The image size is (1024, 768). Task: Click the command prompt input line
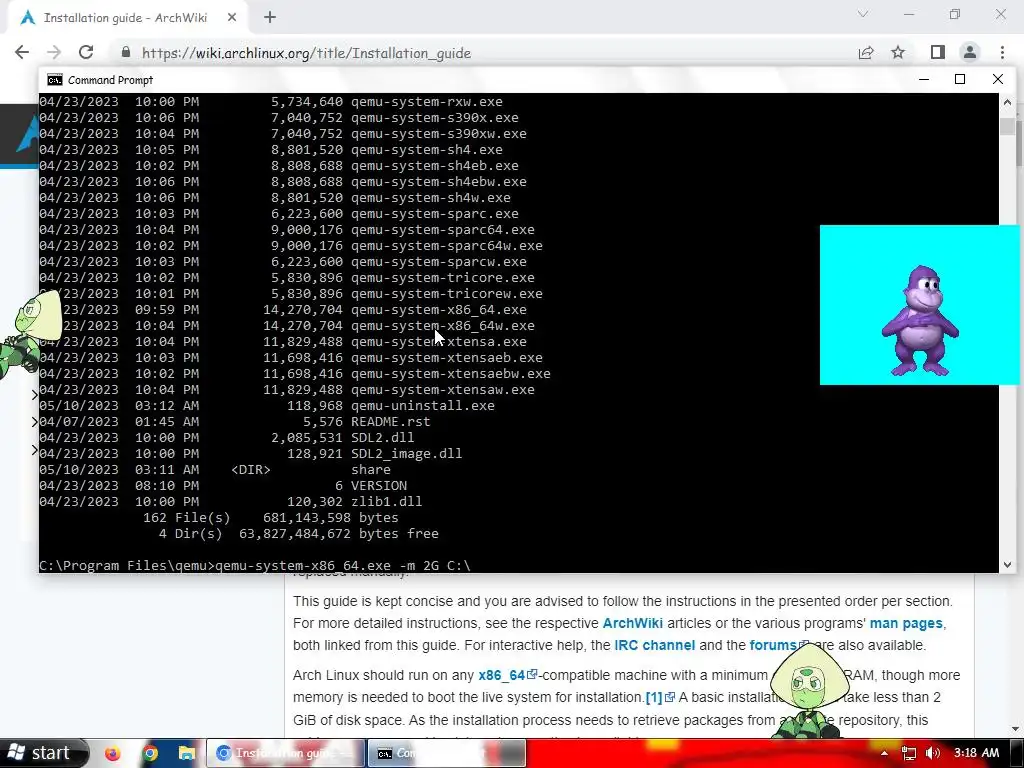click(255, 566)
